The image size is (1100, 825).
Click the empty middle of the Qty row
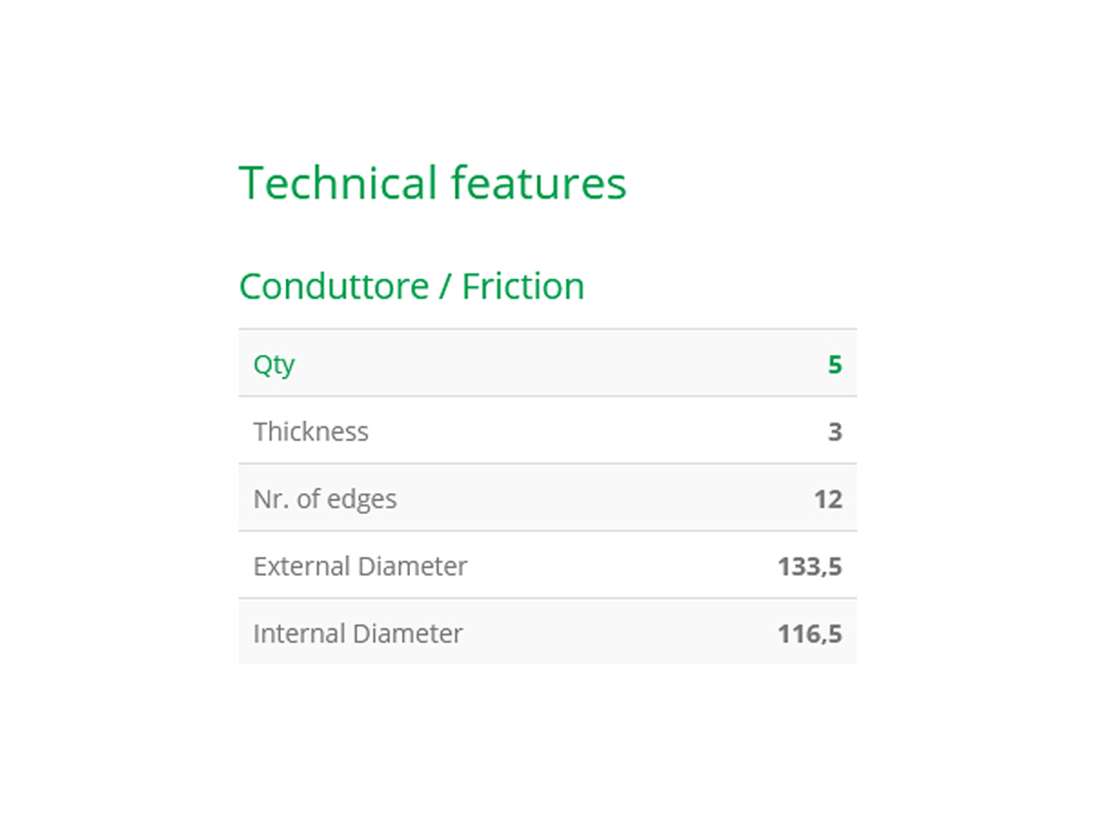coord(548,364)
